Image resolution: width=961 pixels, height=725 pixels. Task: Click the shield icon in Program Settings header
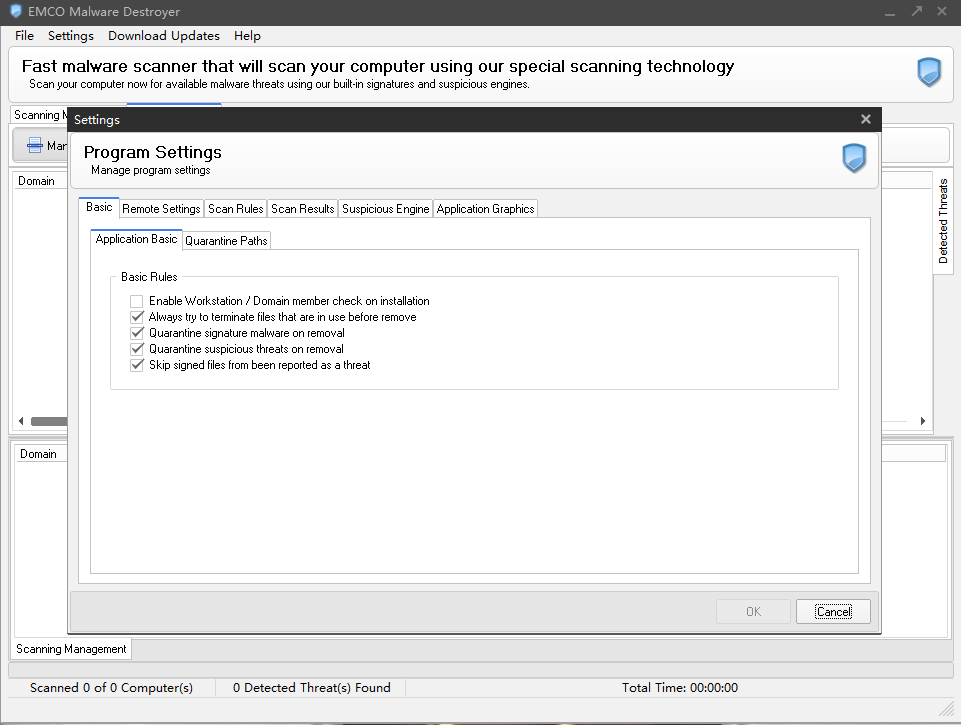pyautogui.click(x=854, y=158)
